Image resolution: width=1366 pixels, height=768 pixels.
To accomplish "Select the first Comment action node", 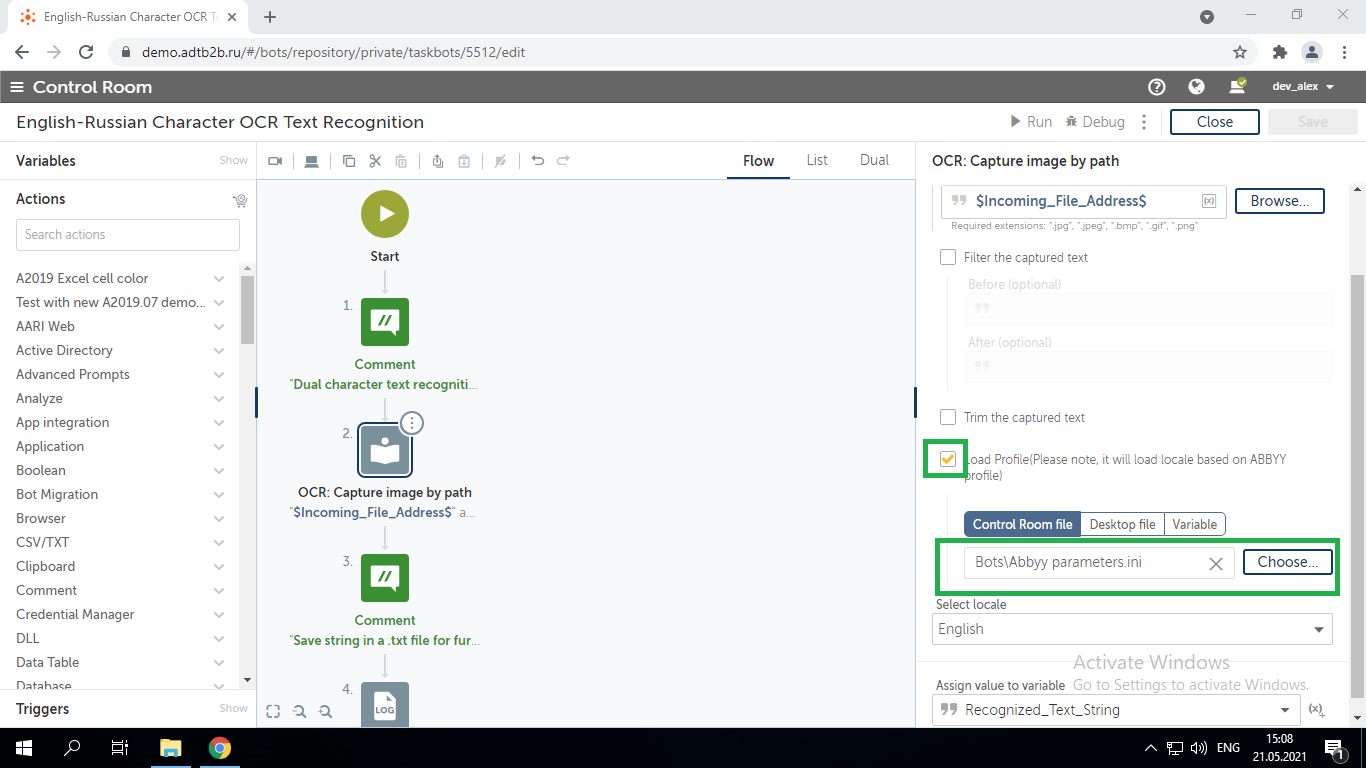I will click(x=385, y=322).
